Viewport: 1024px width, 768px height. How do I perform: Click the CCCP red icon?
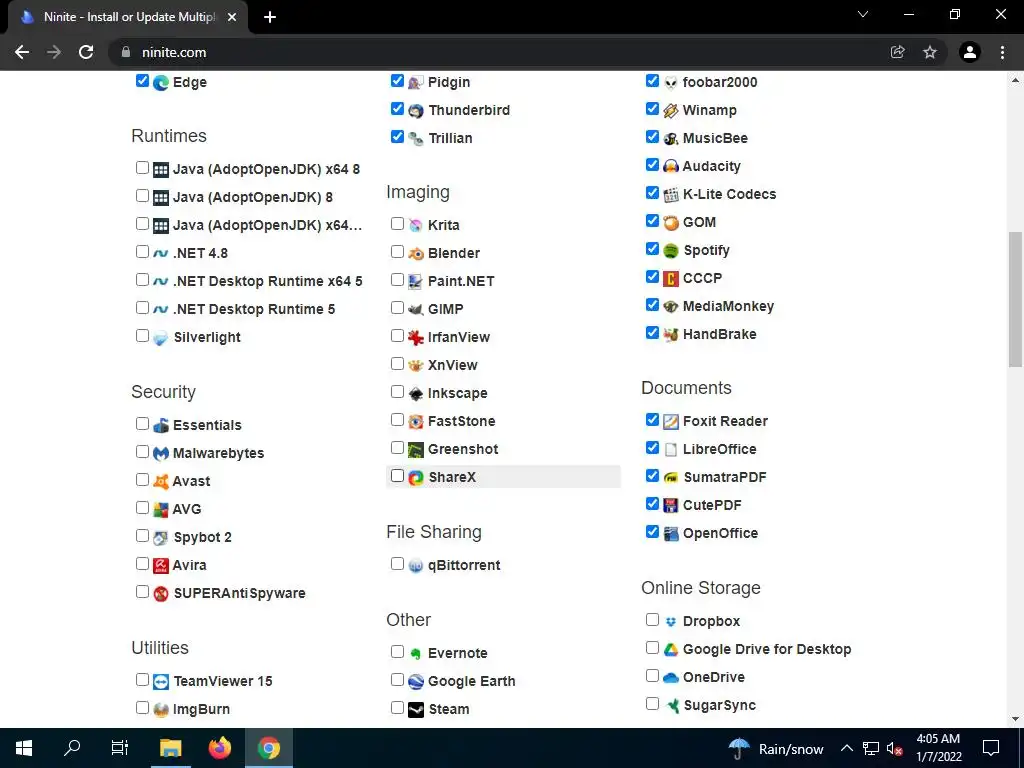pyautogui.click(x=671, y=279)
